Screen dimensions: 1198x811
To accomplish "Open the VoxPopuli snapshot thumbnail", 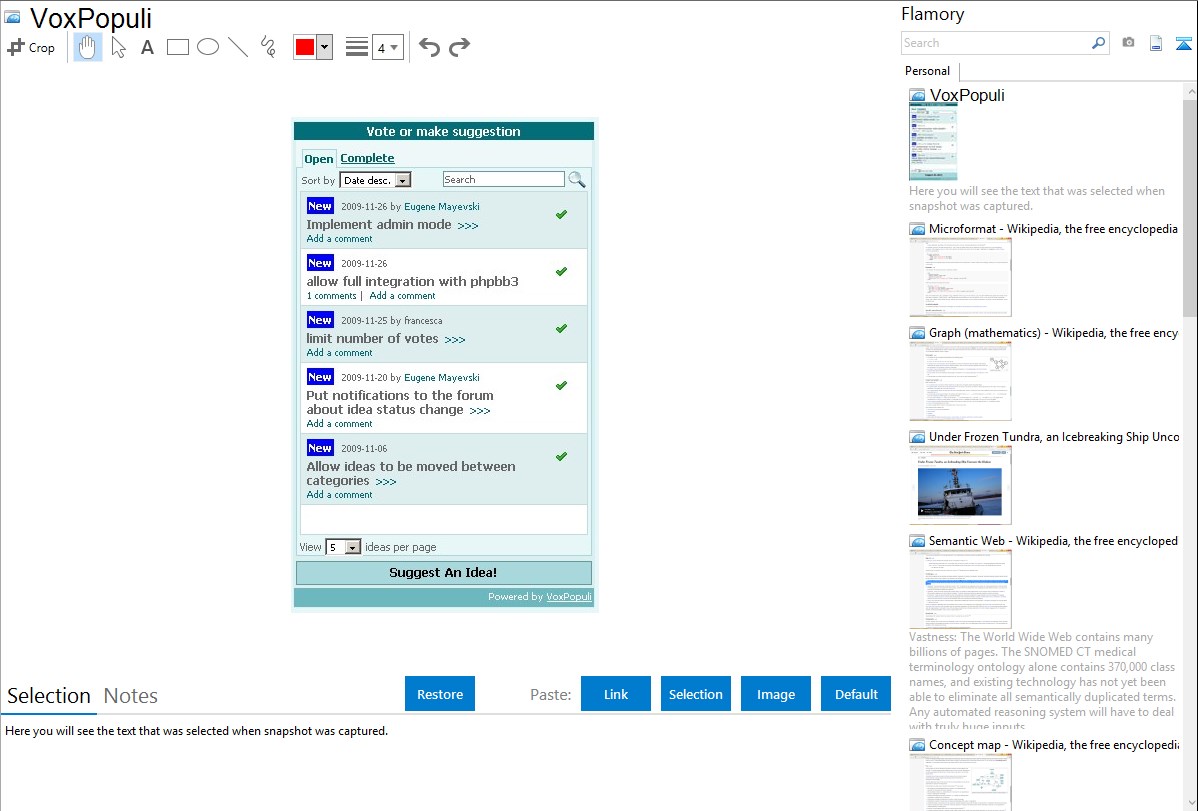I will pos(933,143).
